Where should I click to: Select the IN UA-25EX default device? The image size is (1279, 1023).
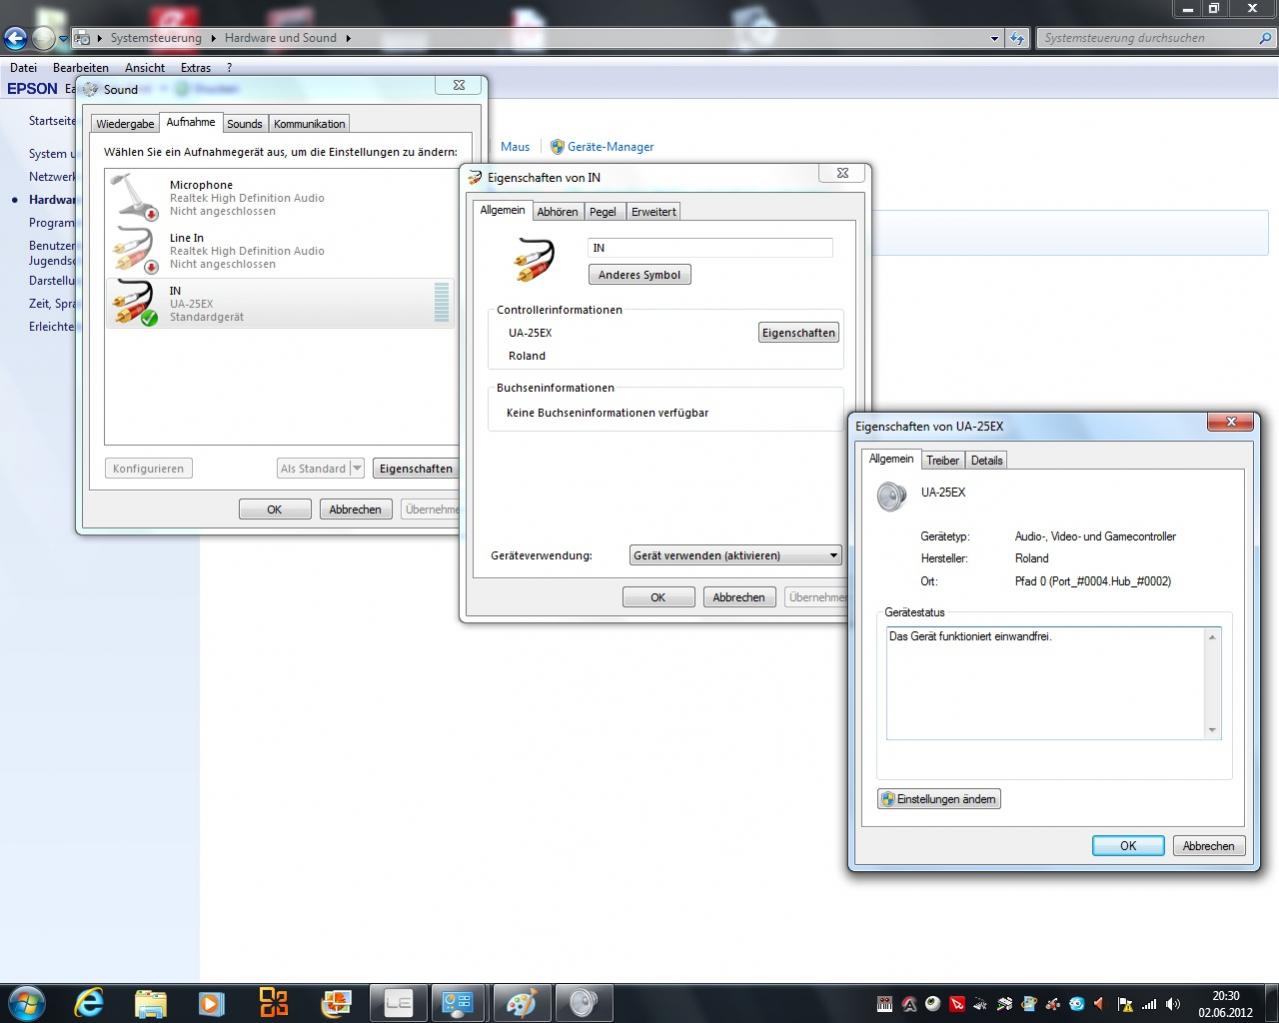(x=280, y=303)
